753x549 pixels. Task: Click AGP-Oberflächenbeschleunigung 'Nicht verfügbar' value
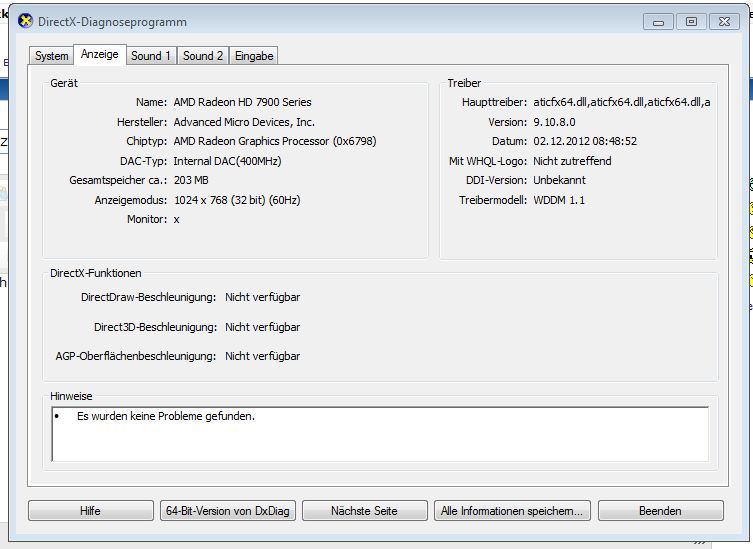[263, 356]
